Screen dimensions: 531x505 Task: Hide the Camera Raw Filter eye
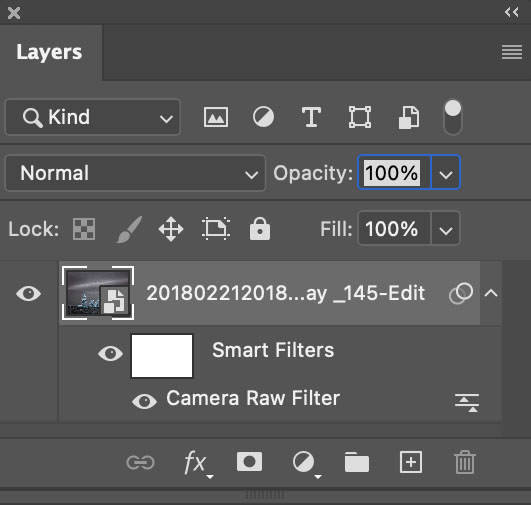point(144,401)
